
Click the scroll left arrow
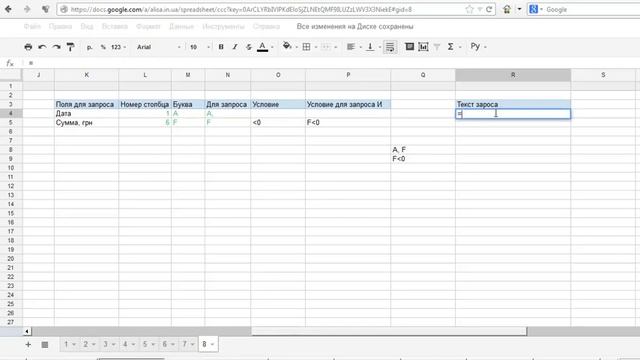(27, 331)
